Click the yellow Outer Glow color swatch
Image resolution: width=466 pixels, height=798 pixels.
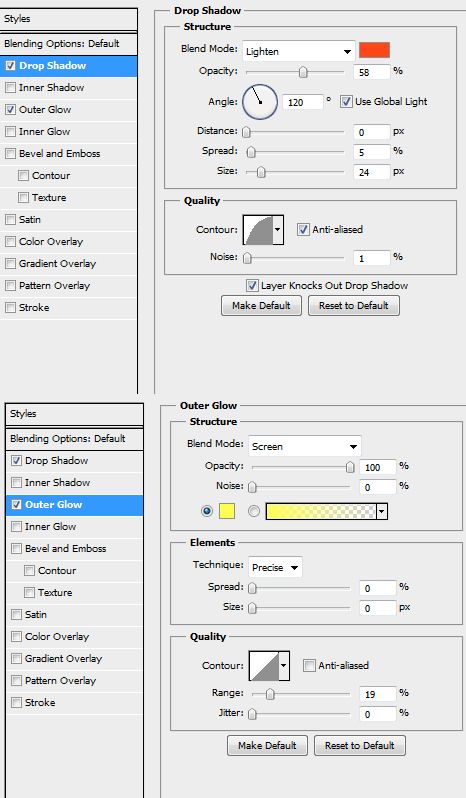227,511
